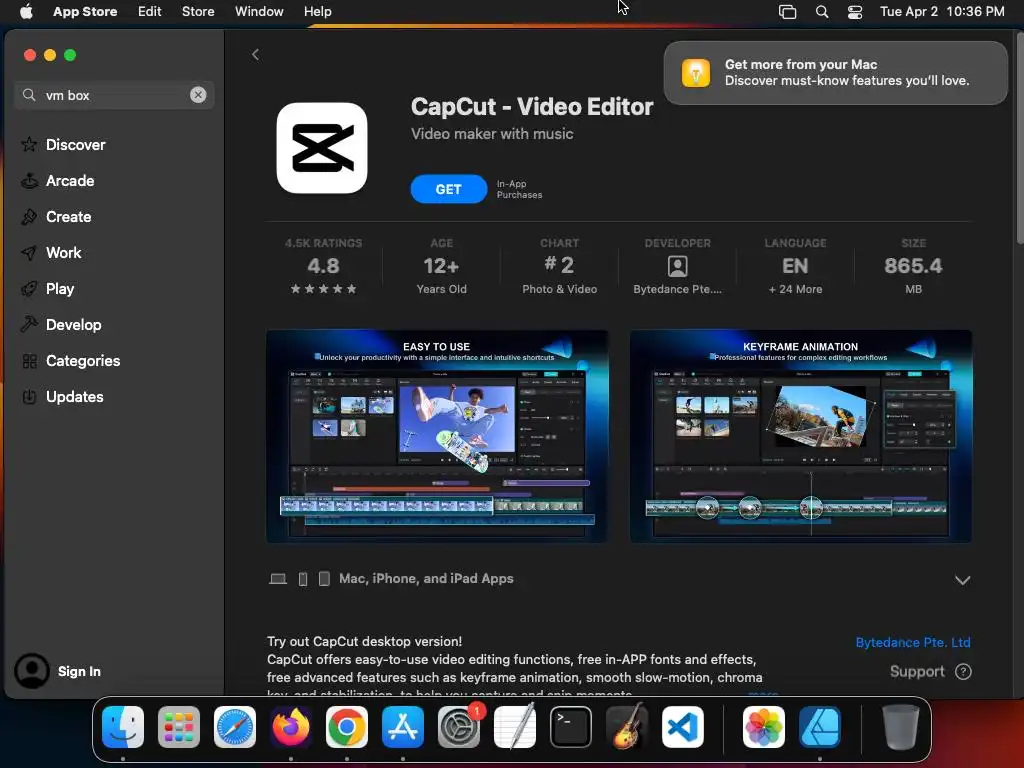Open the Edit menu
This screenshot has width=1024, height=768.
150,11
